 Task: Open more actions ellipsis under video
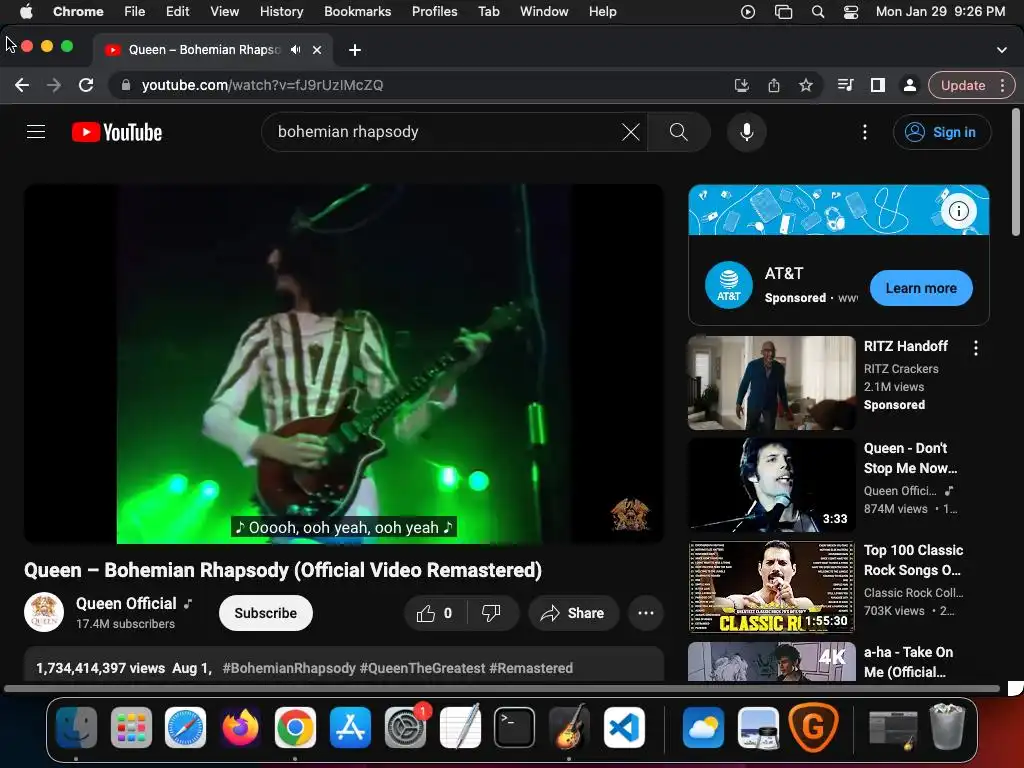(646, 613)
